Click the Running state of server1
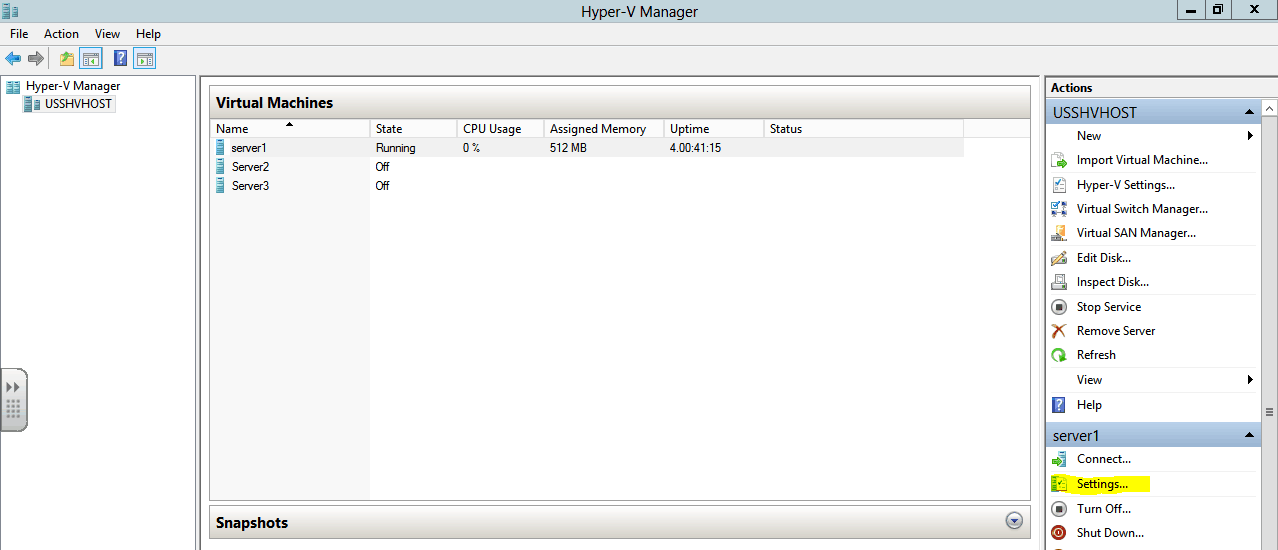Image resolution: width=1278 pixels, height=550 pixels. coord(396,148)
